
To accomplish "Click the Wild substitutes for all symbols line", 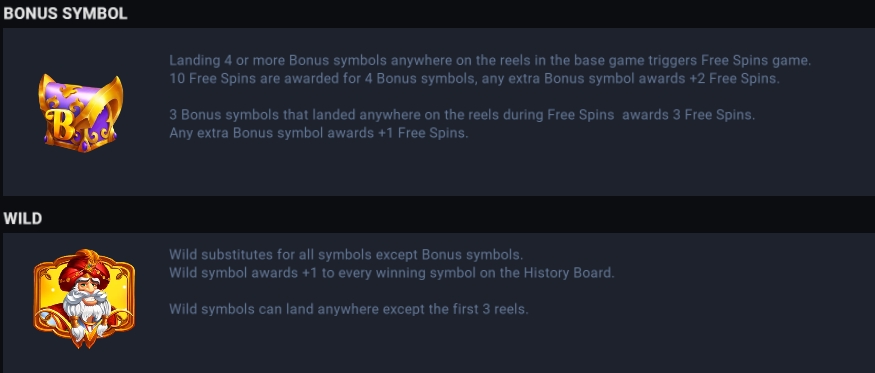I will coord(346,255).
